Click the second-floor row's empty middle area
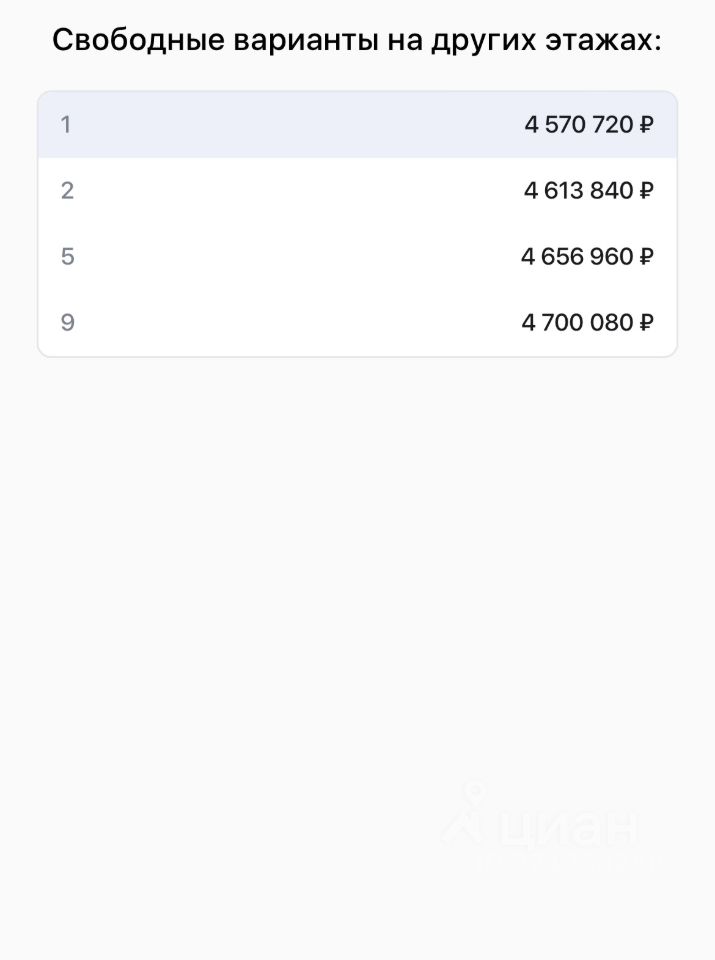The image size is (715, 960). [300, 191]
